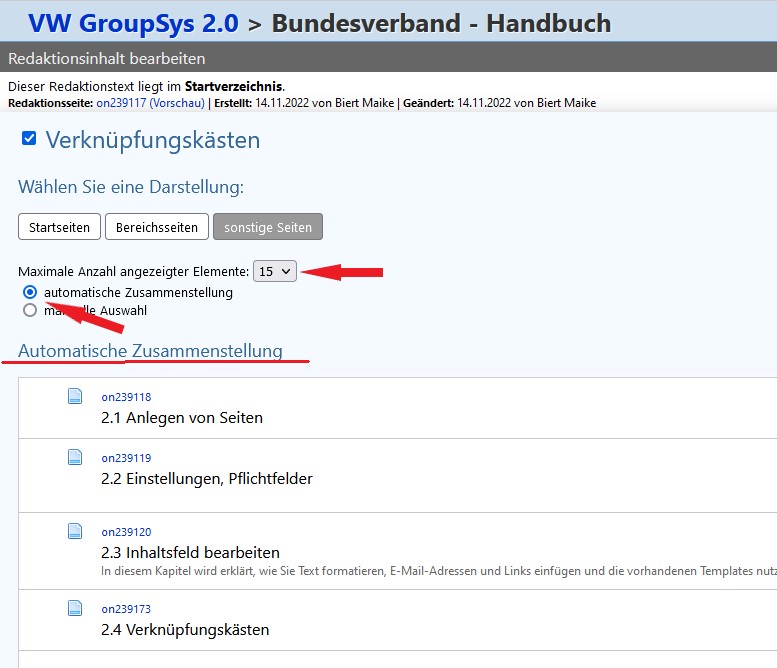Screen dimensions: 777x668
Task: Click the bold Startverzeichnis text
Action: pos(233,86)
